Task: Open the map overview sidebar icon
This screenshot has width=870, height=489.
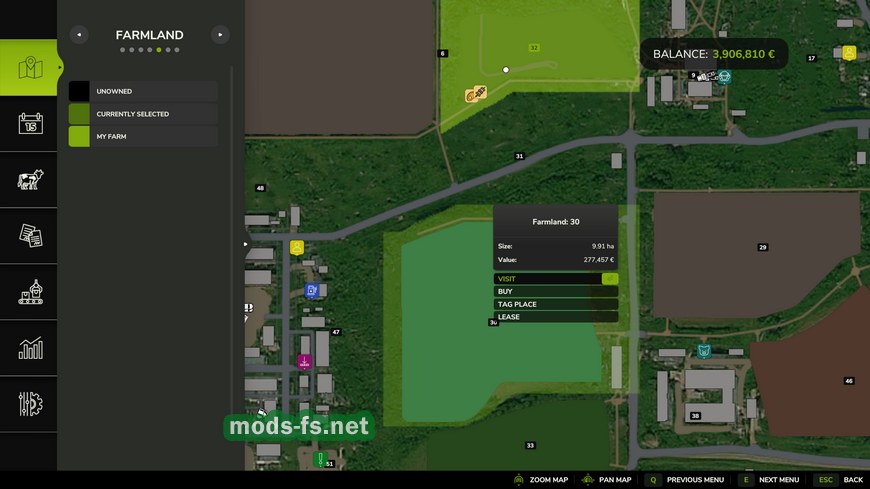Action: [29, 68]
